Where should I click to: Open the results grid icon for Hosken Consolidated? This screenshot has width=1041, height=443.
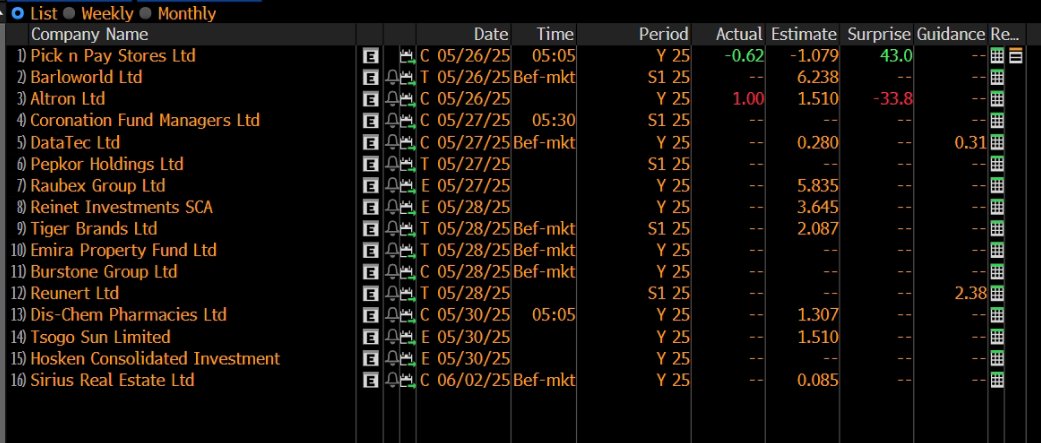(997, 359)
